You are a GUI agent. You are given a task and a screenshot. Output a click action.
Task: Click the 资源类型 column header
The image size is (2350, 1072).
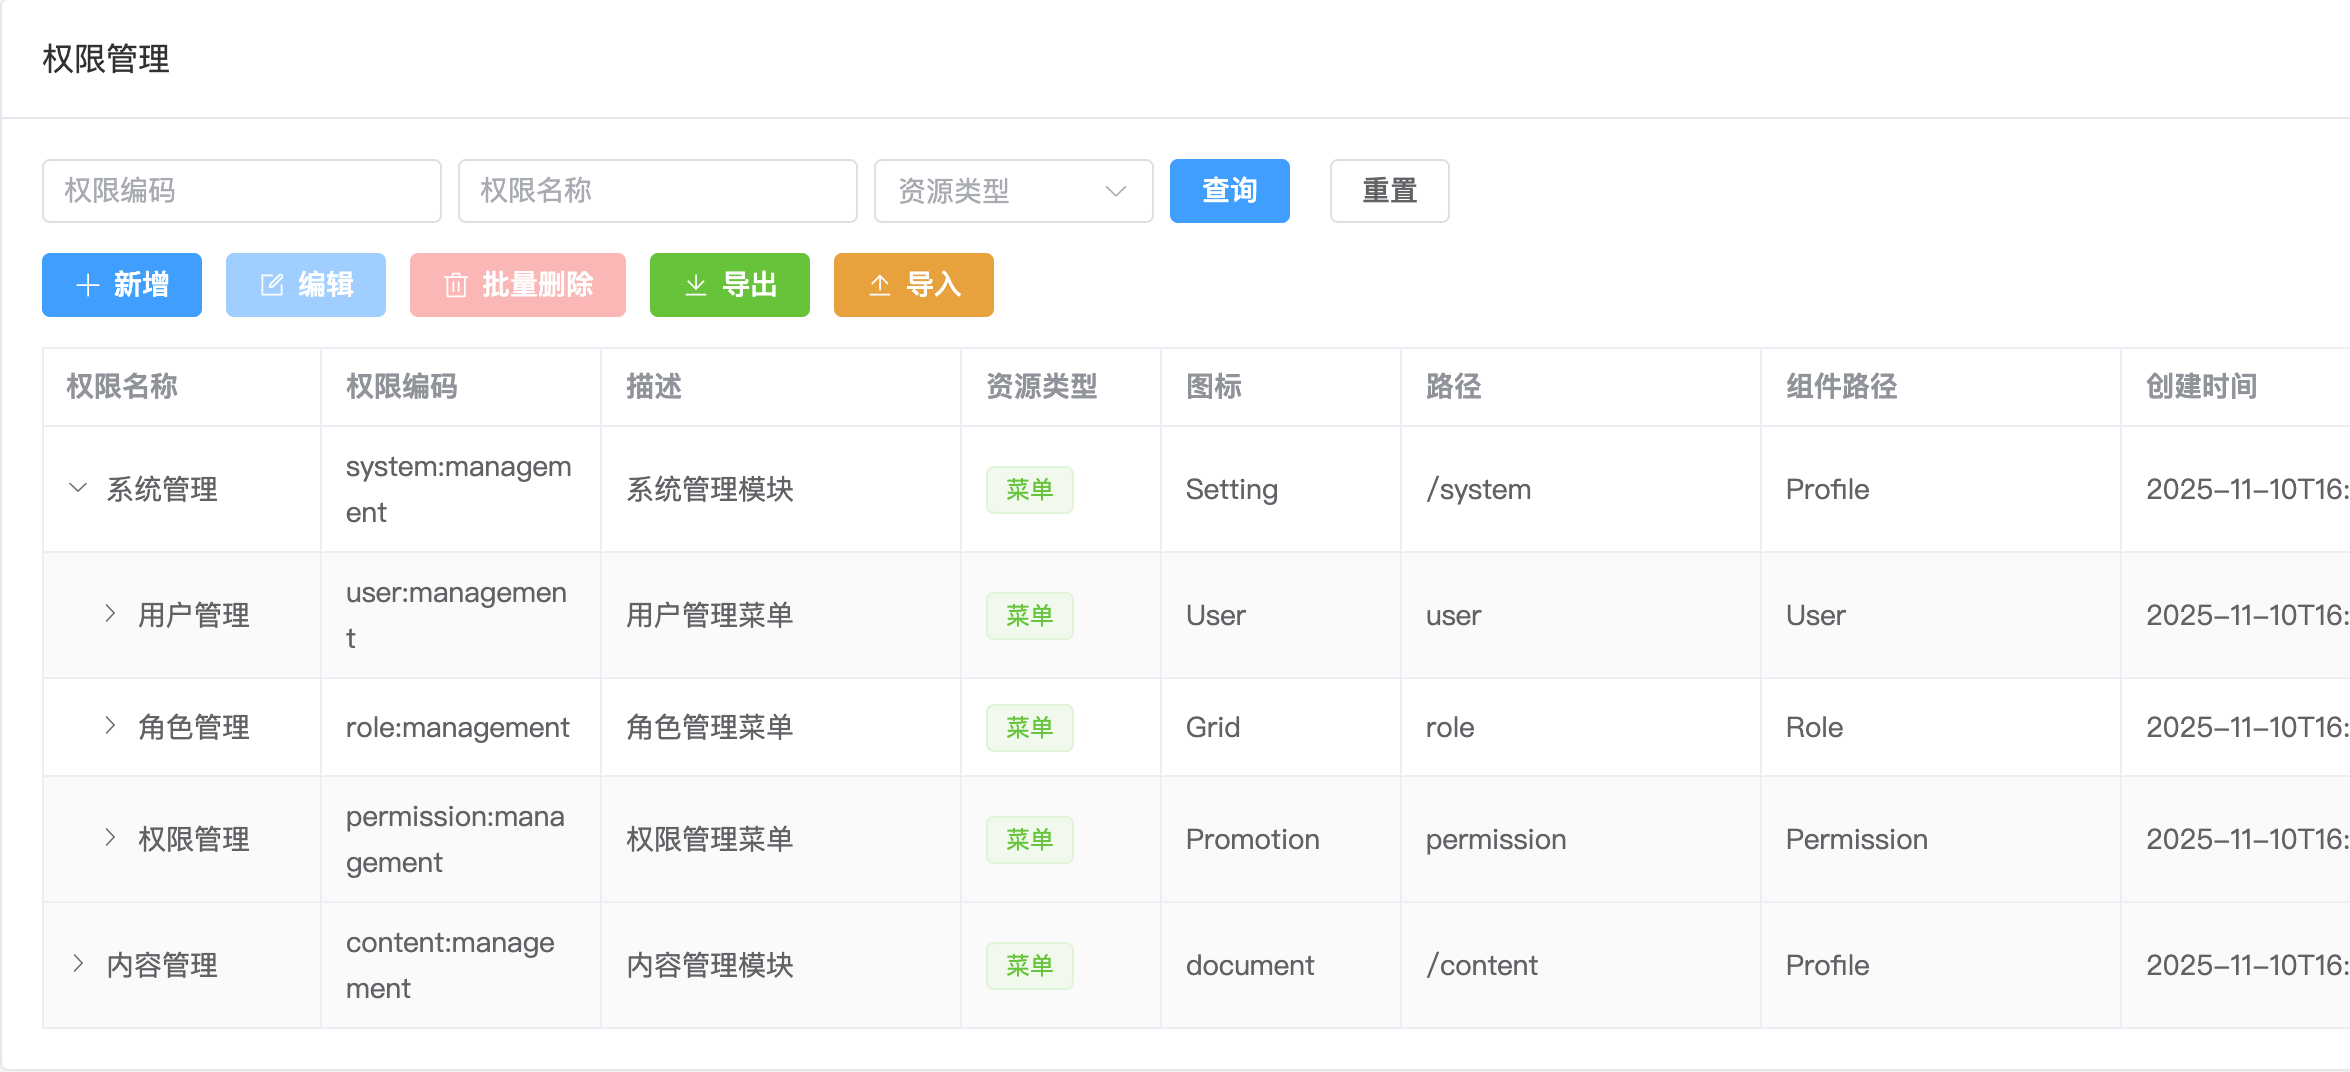coord(1041,387)
